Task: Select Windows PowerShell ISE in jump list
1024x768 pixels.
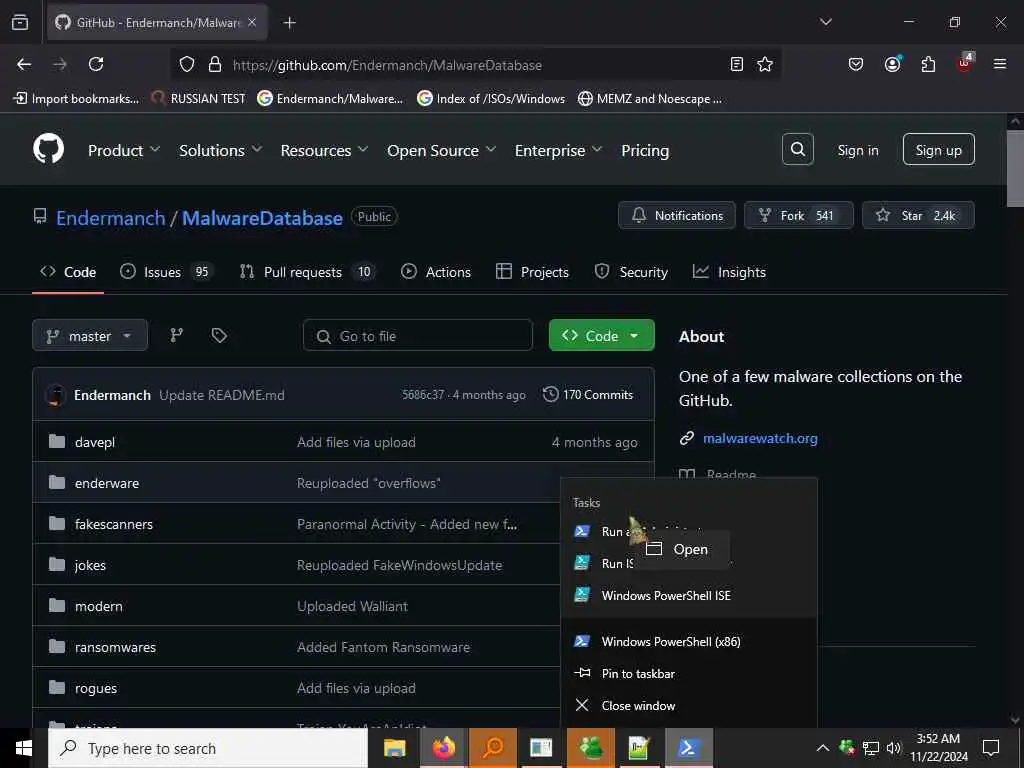Action: 689,595
